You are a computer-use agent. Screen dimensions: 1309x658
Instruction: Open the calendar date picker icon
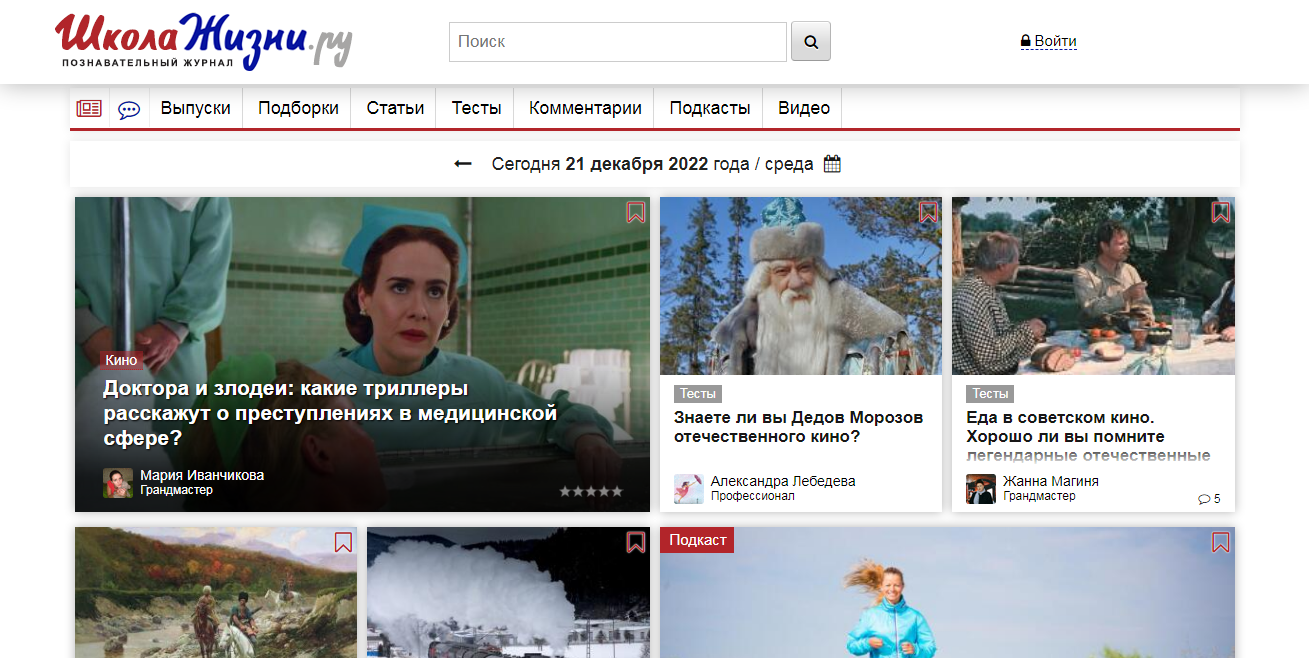pyautogui.click(x=832, y=164)
